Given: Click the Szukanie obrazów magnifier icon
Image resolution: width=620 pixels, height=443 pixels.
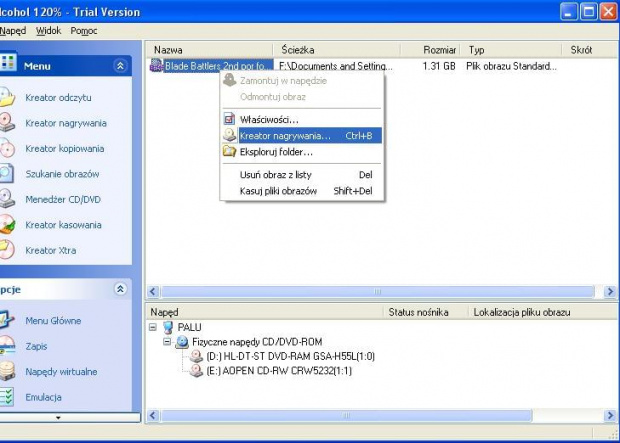Looking at the screenshot, I should click(6, 174).
